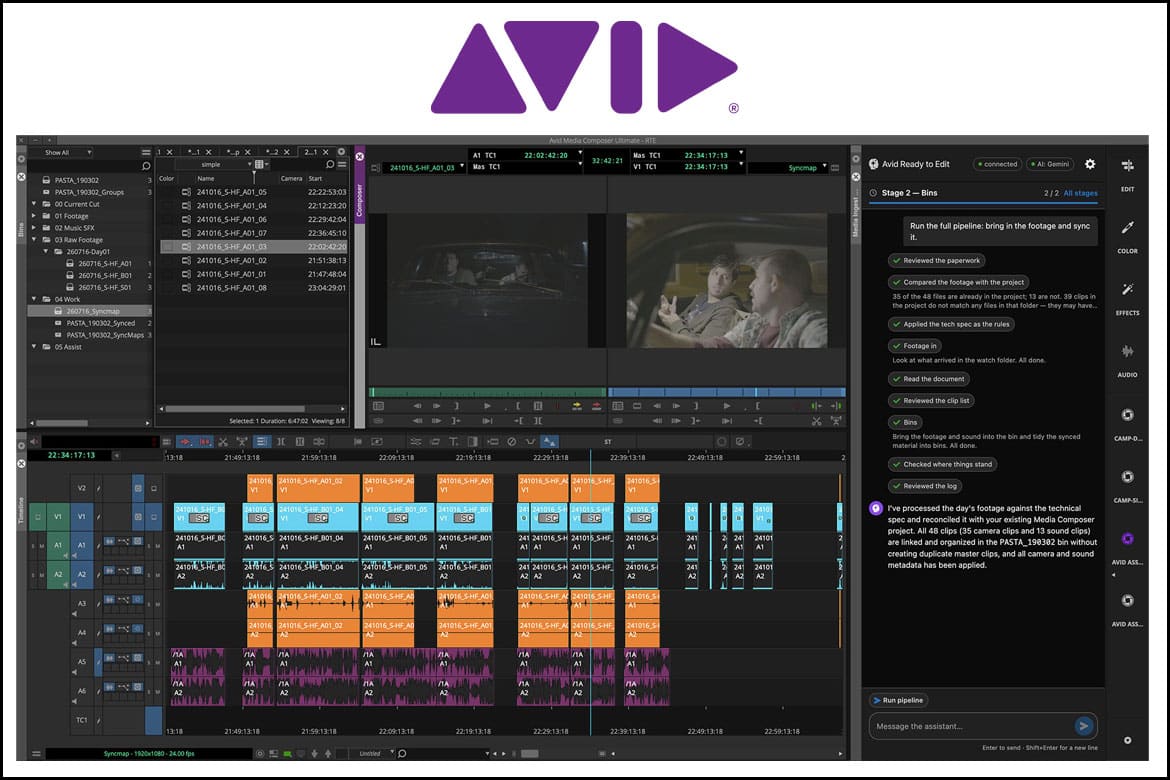The width and height of the screenshot is (1170, 780).
Task: Collapse the 03 Raw Footage folder
Action: click(x=34, y=240)
